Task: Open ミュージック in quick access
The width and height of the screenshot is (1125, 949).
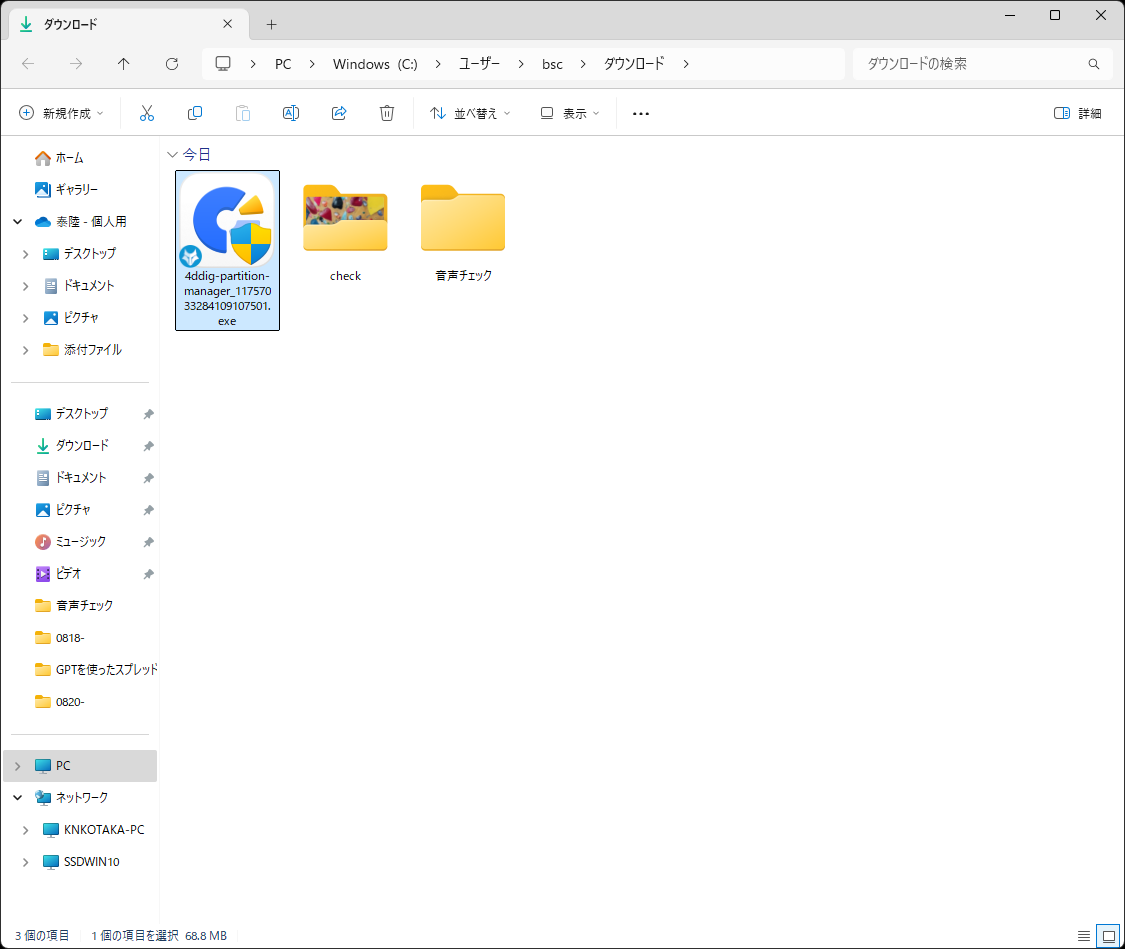Action: (70, 542)
